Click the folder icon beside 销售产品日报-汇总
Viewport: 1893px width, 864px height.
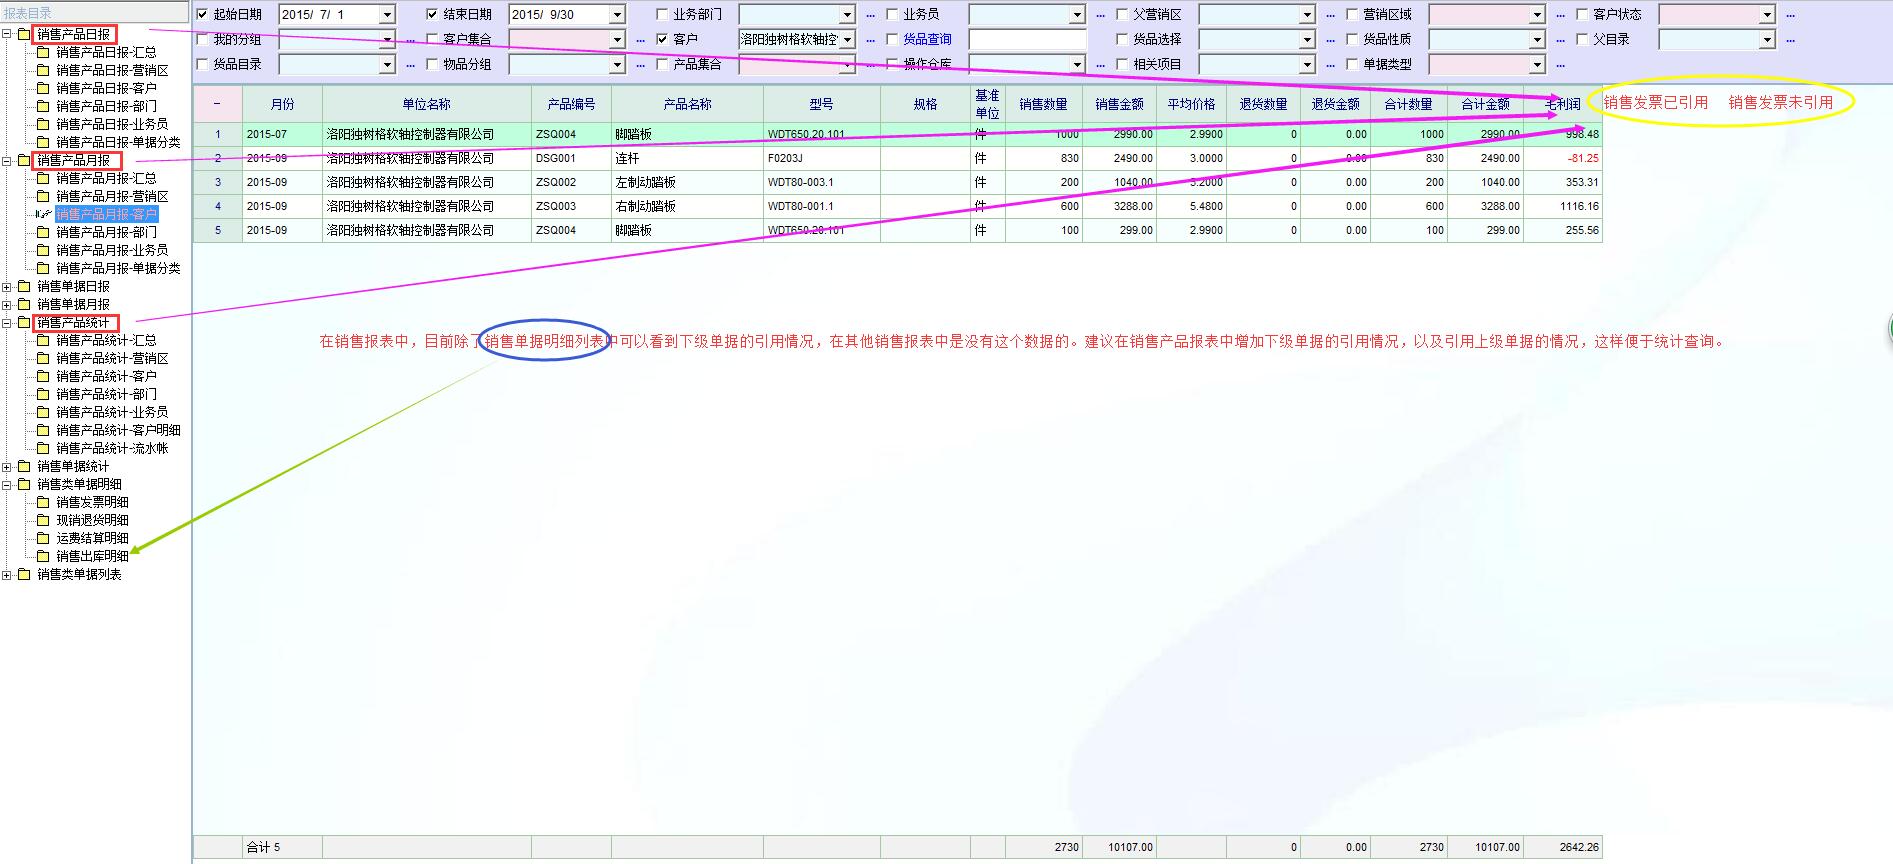click(43, 52)
